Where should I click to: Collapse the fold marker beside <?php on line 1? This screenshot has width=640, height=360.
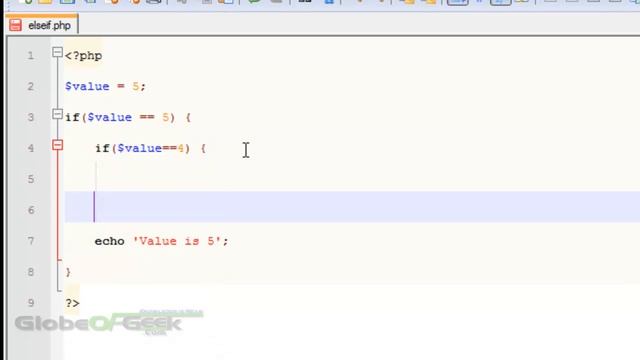58,52
